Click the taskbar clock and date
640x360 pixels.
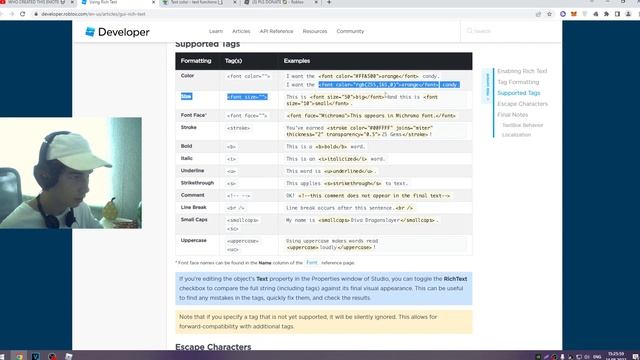pyautogui.click(x=616, y=356)
